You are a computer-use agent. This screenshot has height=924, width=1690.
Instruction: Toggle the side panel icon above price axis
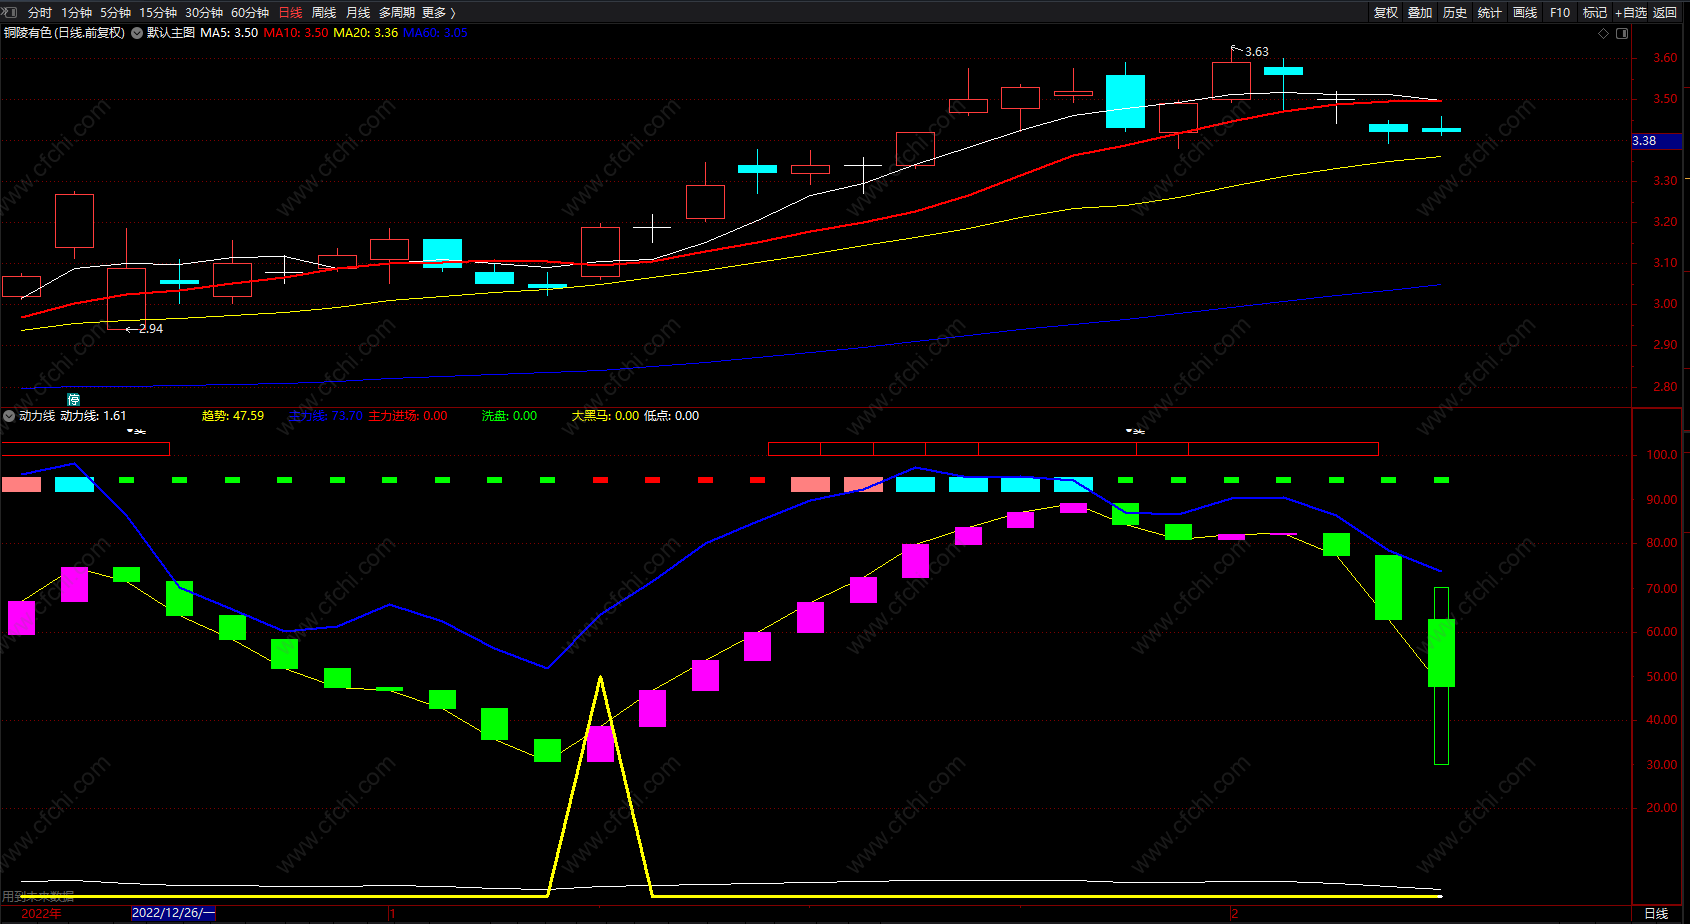tap(1622, 33)
